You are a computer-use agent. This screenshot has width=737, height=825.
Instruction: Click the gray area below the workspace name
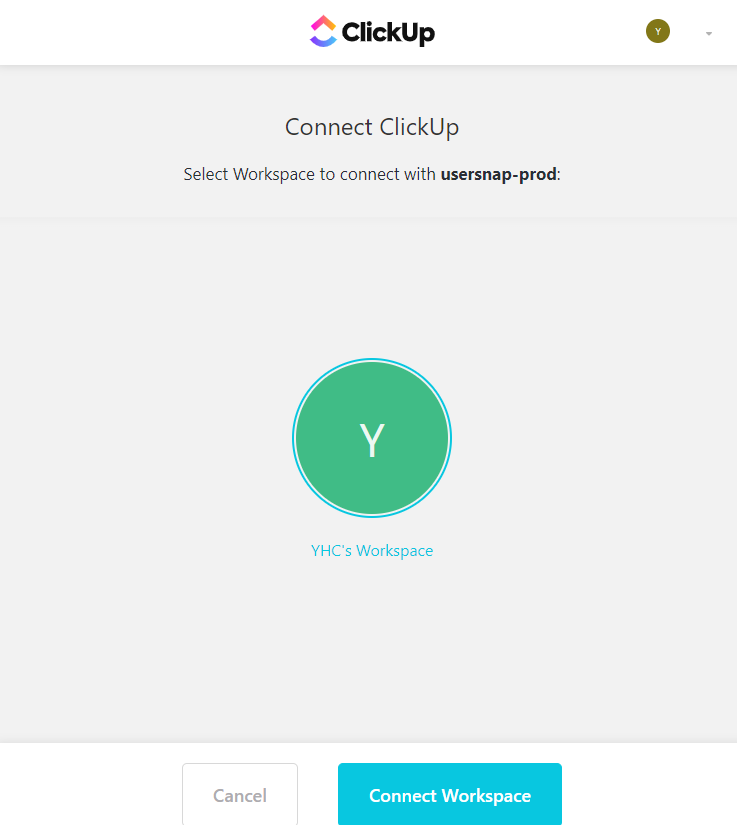click(x=372, y=652)
